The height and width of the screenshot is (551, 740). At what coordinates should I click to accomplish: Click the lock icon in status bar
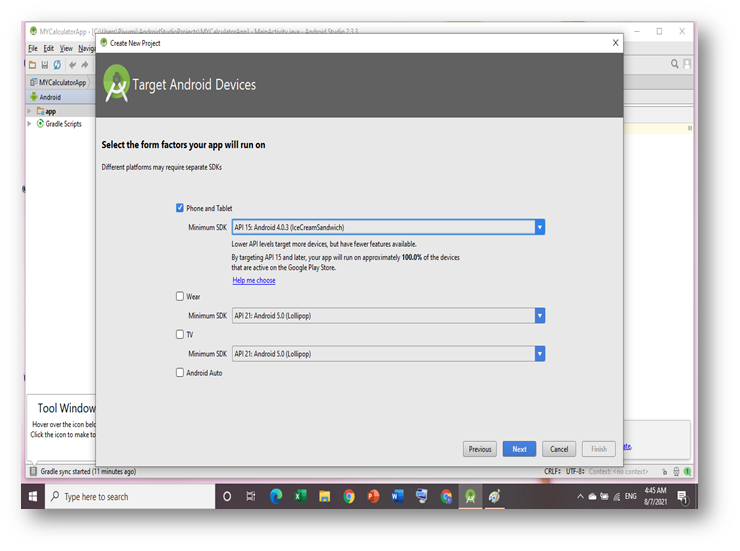pos(664,471)
